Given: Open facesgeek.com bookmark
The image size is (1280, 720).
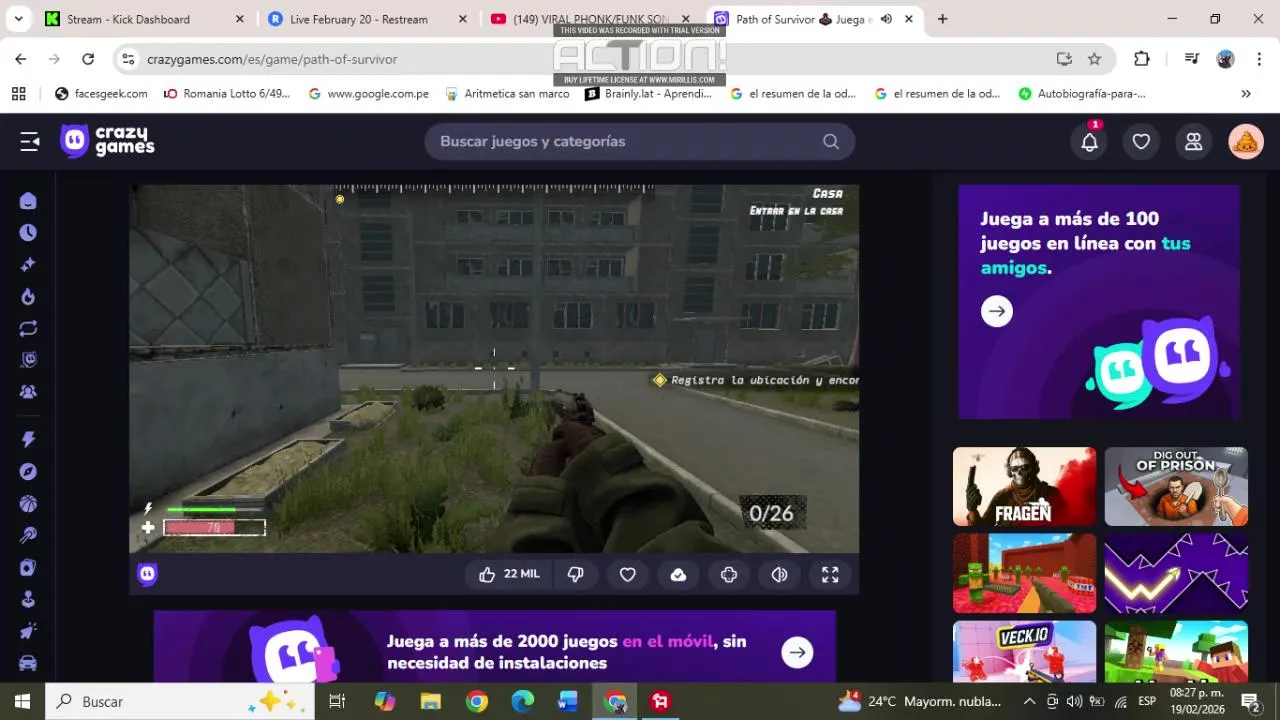Looking at the screenshot, I should pos(101,94).
